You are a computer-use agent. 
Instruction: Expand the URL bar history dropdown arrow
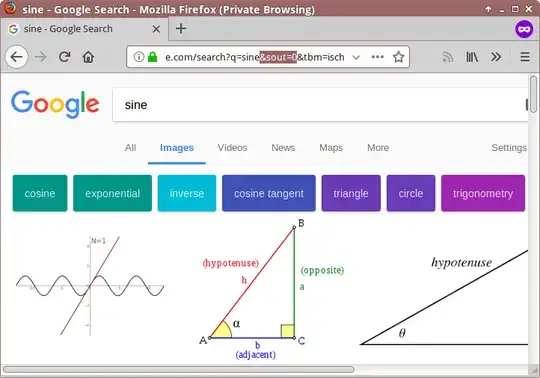tap(356, 57)
